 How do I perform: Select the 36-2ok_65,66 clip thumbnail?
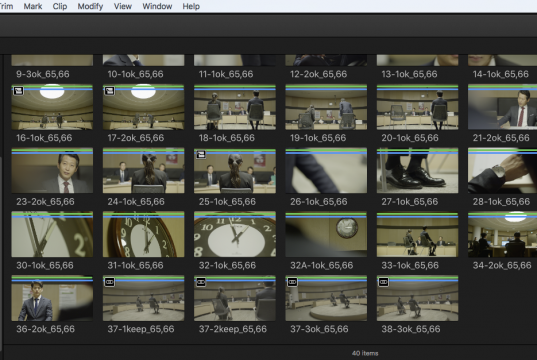click(x=52, y=298)
